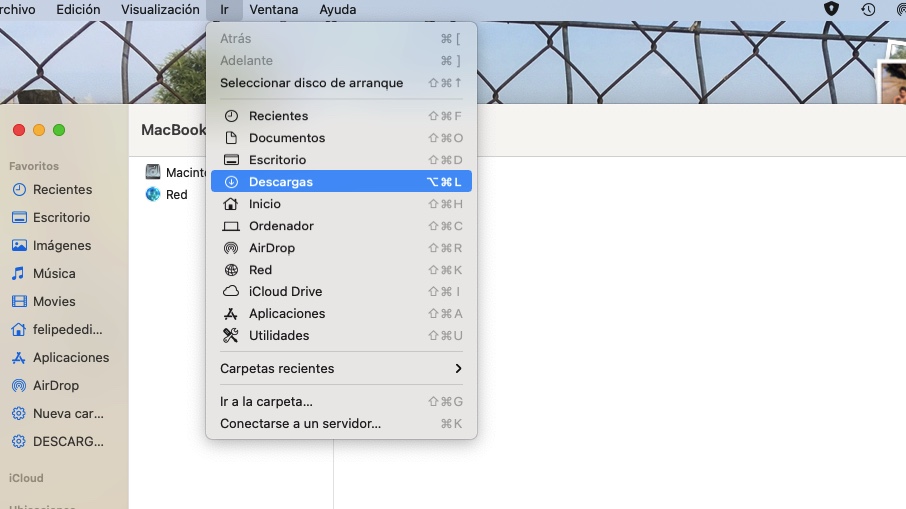
Task: Click the Recientes clock icon in Ir menu
Action: [x=231, y=116]
